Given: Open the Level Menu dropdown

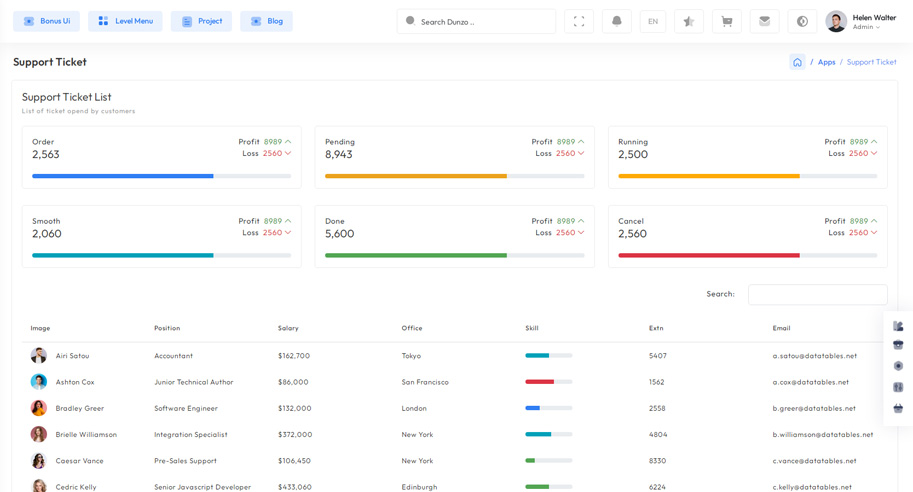Looking at the screenshot, I should (x=125, y=21).
